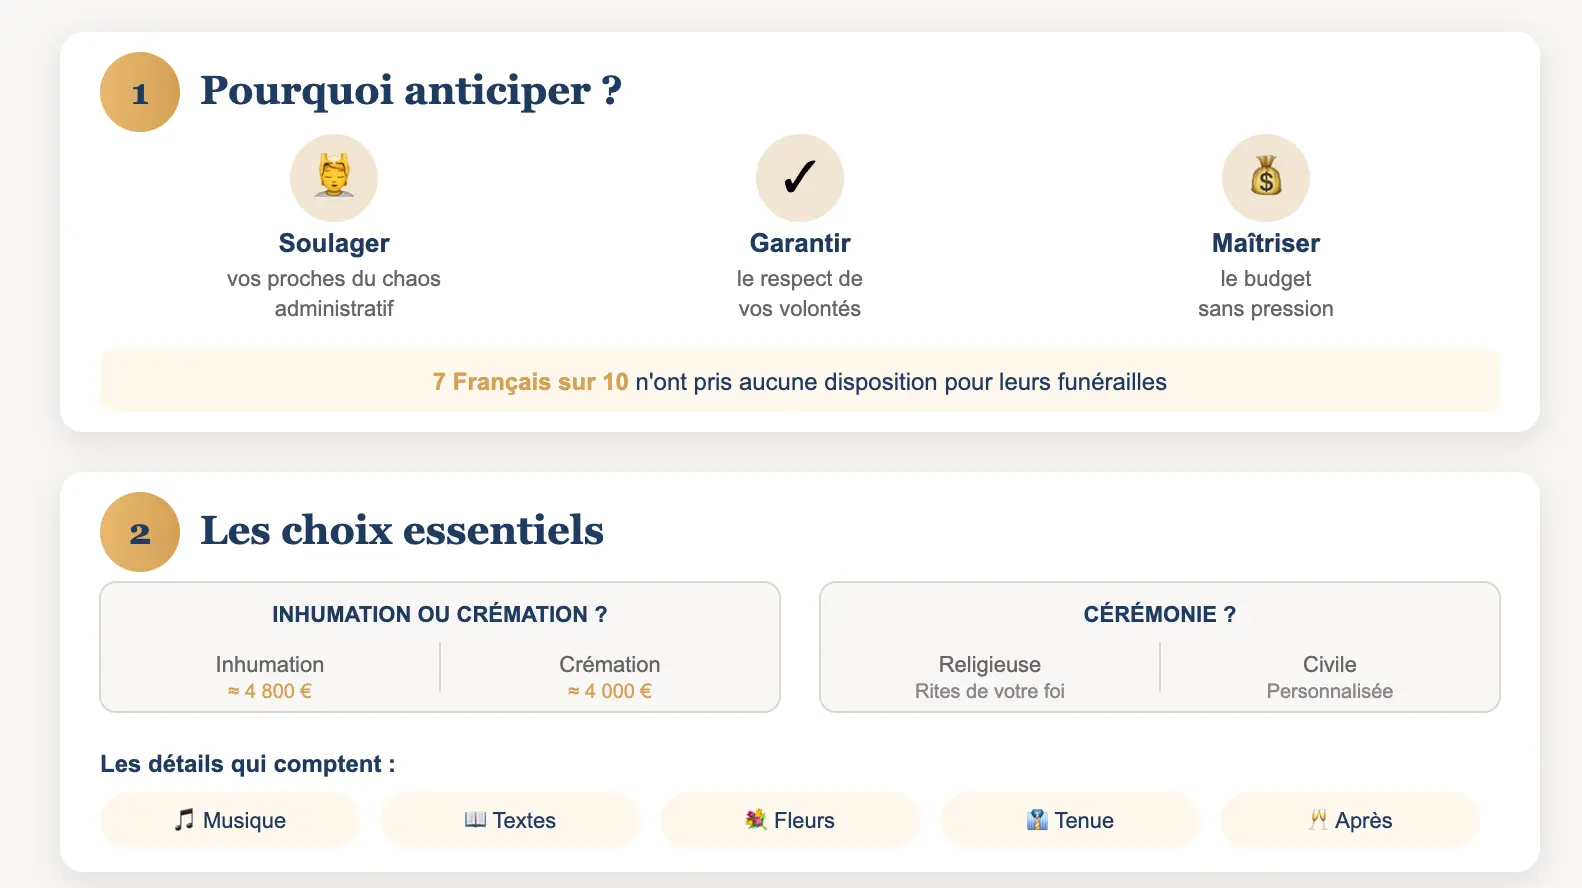1582x888 pixels.
Task: Choose the Religieuse ceremony option
Action: pos(990,676)
